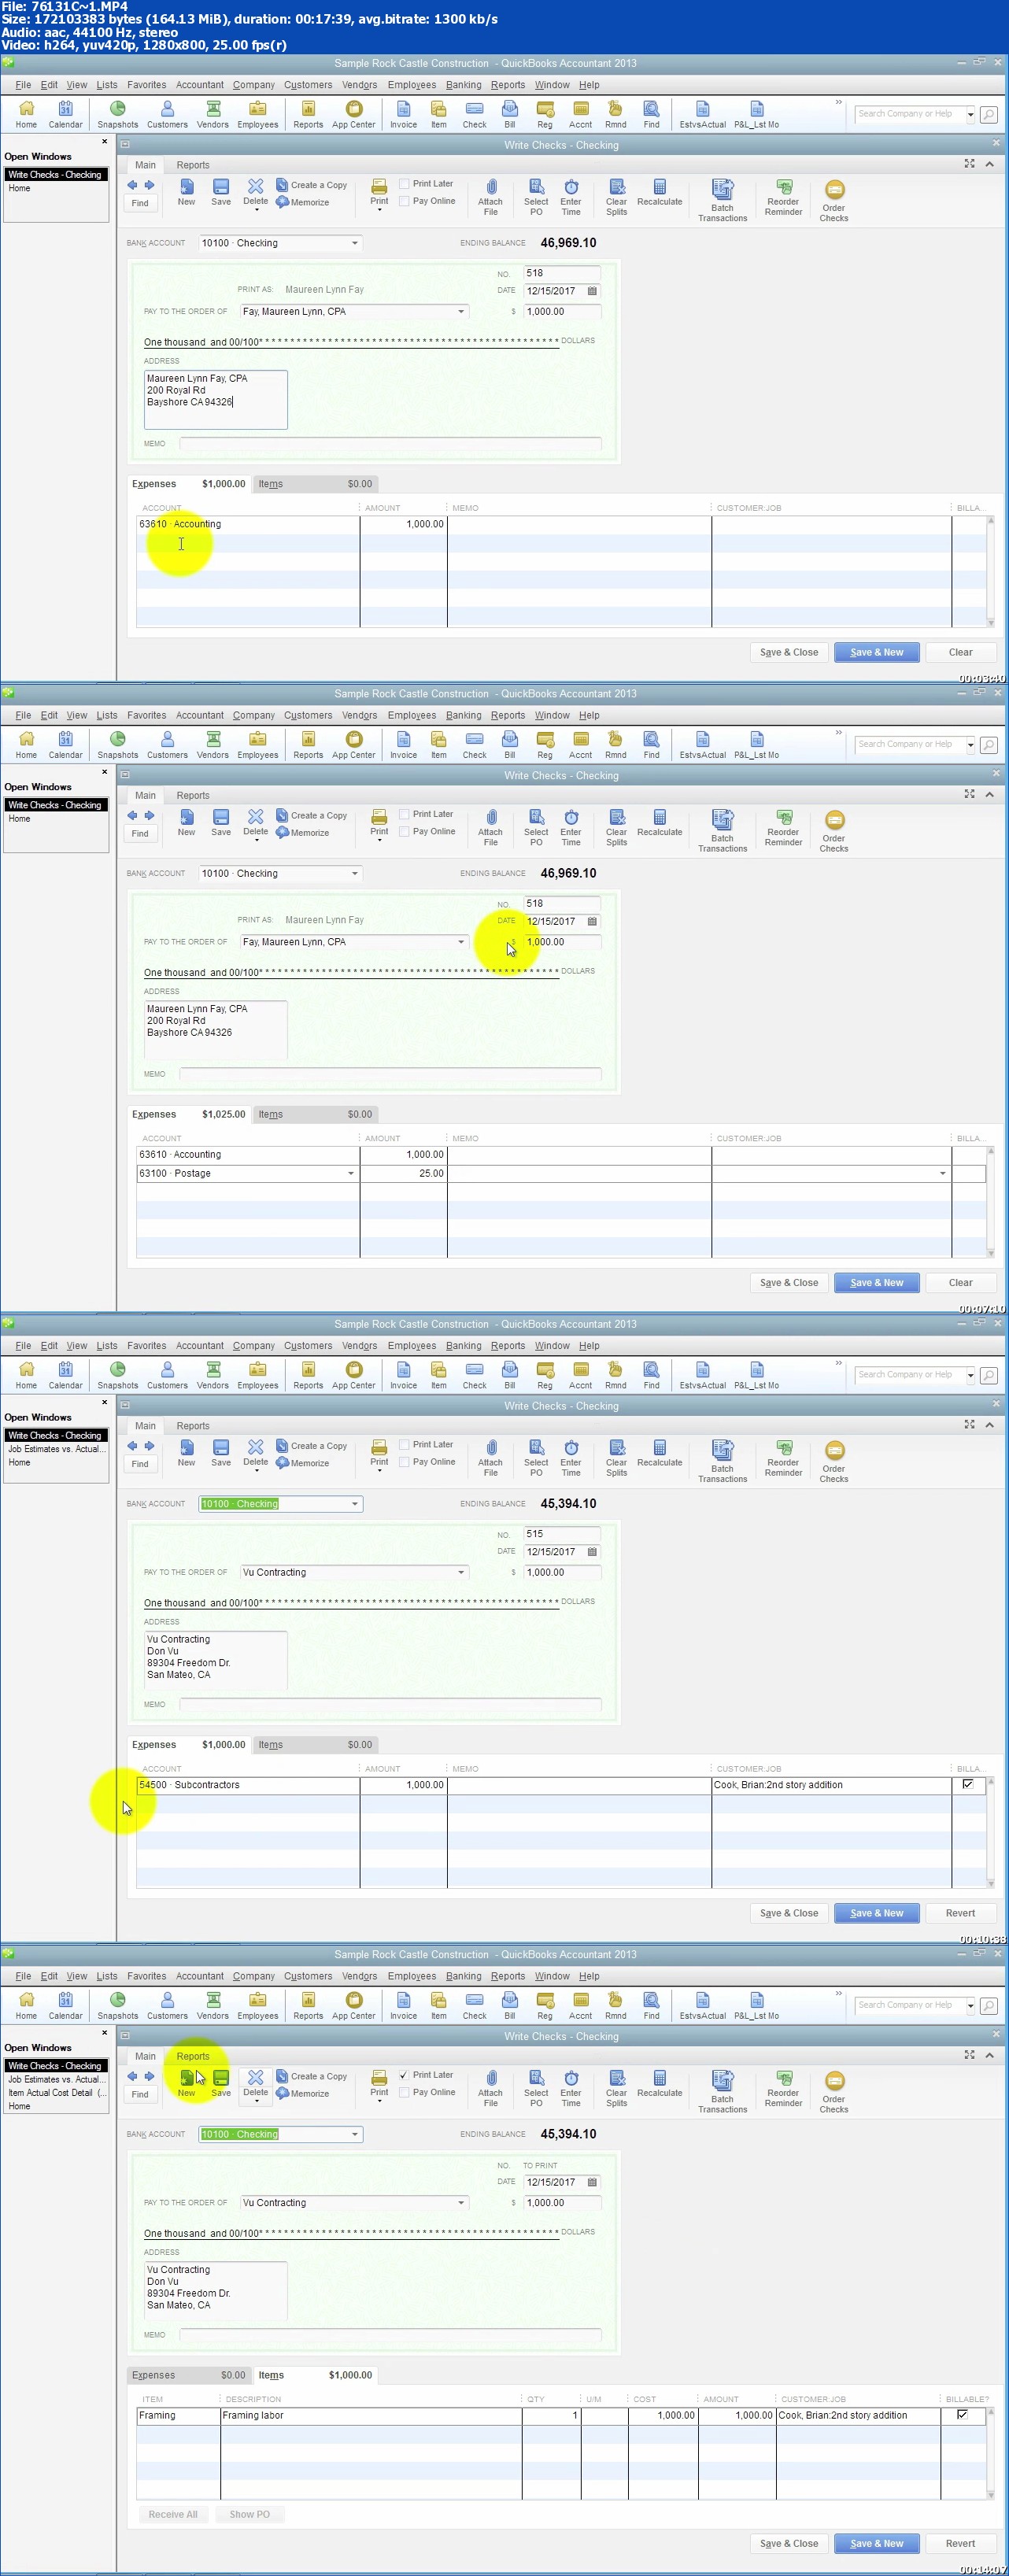Tick Pay Online checkbox in the third frame
The width and height of the screenshot is (1009, 2576).
[404, 1462]
